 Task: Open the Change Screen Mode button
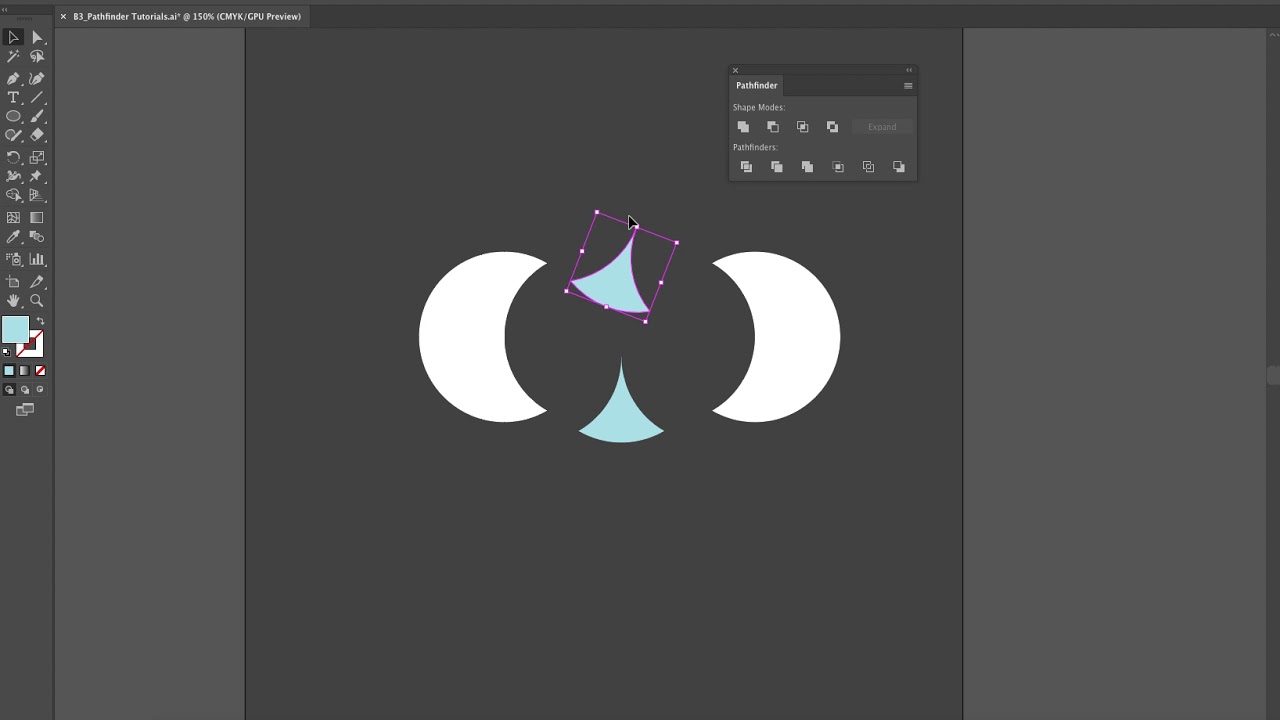point(25,410)
